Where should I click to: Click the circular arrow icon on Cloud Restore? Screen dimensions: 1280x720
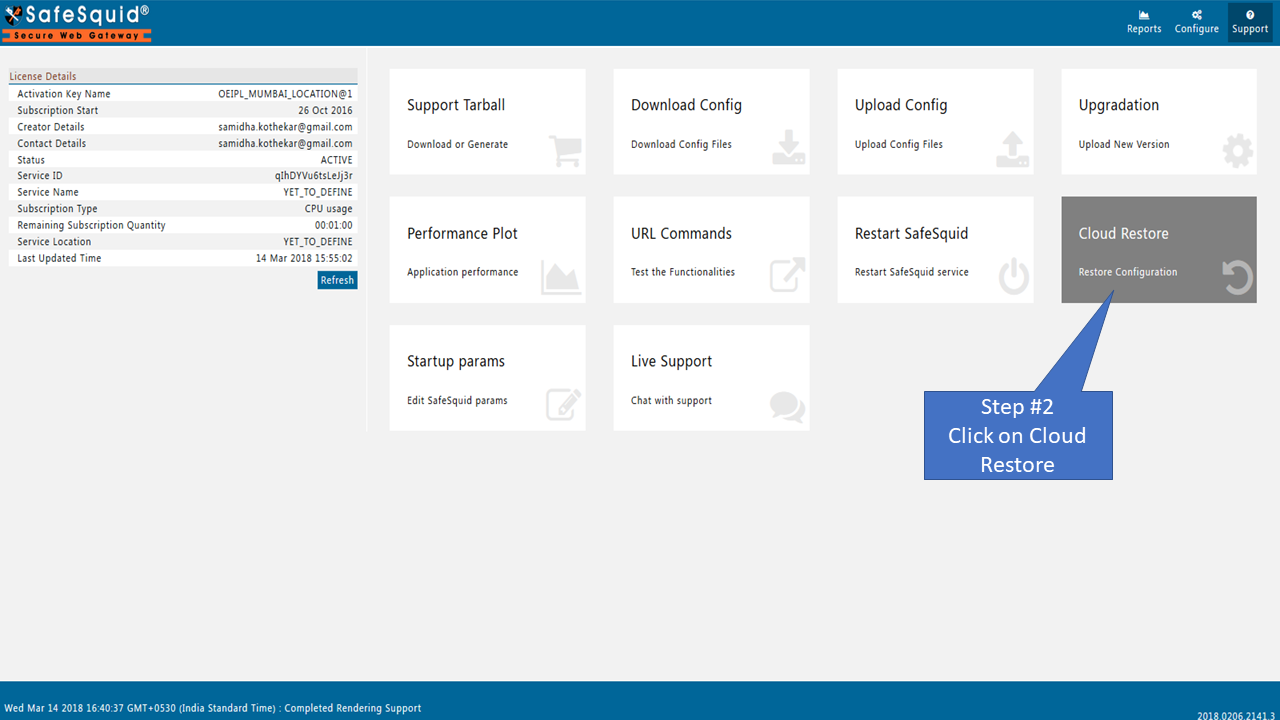pyautogui.click(x=1238, y=277)
